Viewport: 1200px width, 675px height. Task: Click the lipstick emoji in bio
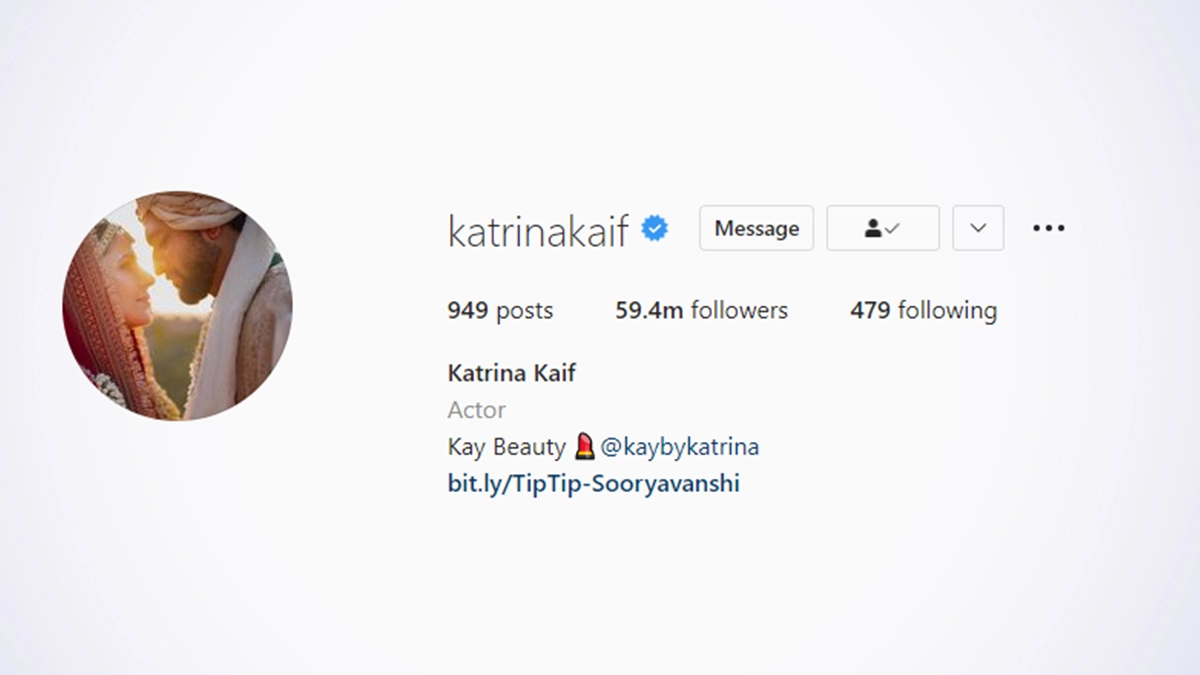point(585,446)
